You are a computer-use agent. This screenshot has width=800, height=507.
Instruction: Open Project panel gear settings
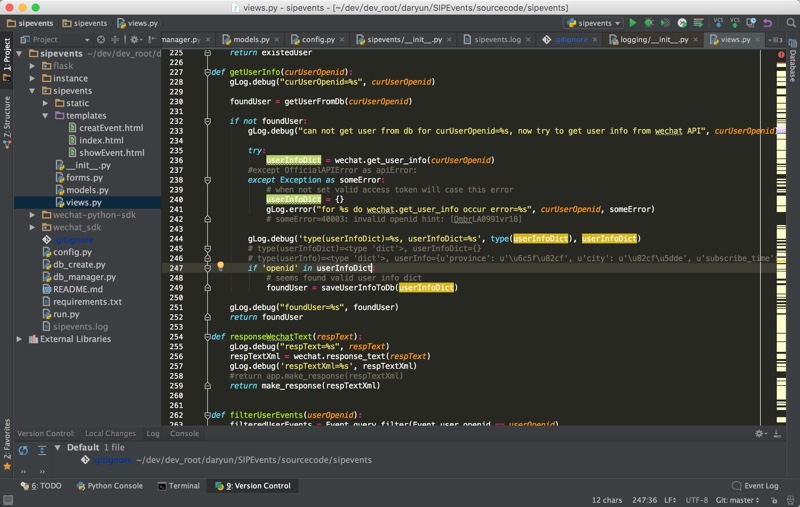click(133, 40)
